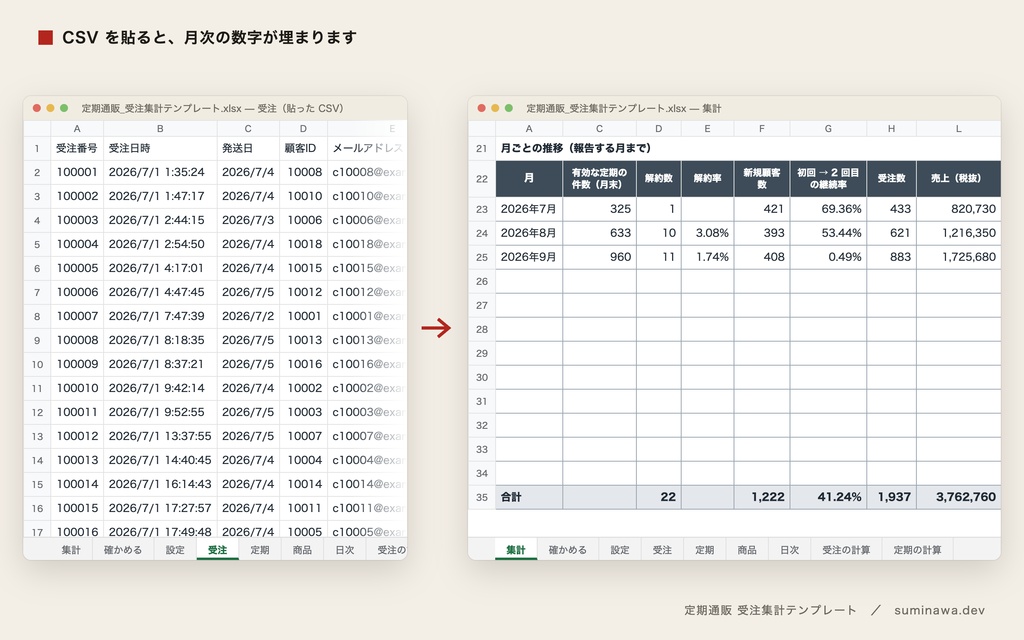
Task: Select the 960 active subscriptions cell
Action: coord(600,257)
